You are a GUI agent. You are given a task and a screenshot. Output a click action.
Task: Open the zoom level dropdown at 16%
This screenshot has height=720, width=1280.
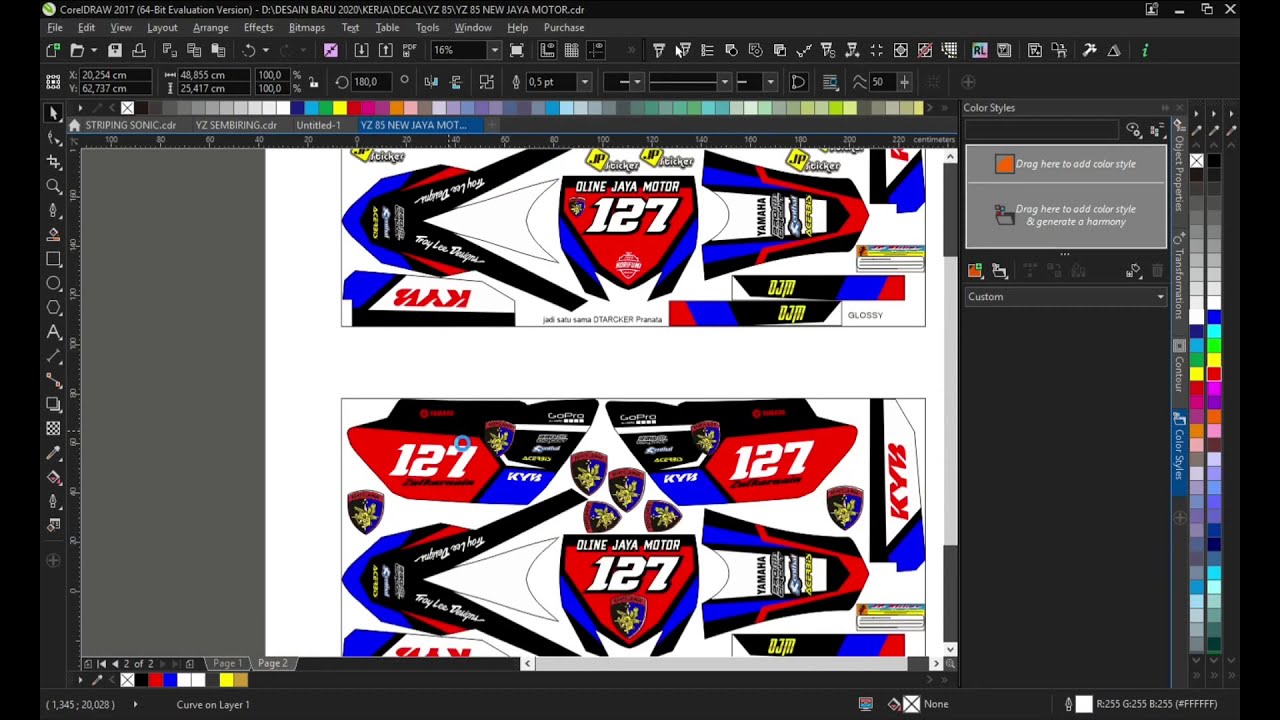point(494,50)
